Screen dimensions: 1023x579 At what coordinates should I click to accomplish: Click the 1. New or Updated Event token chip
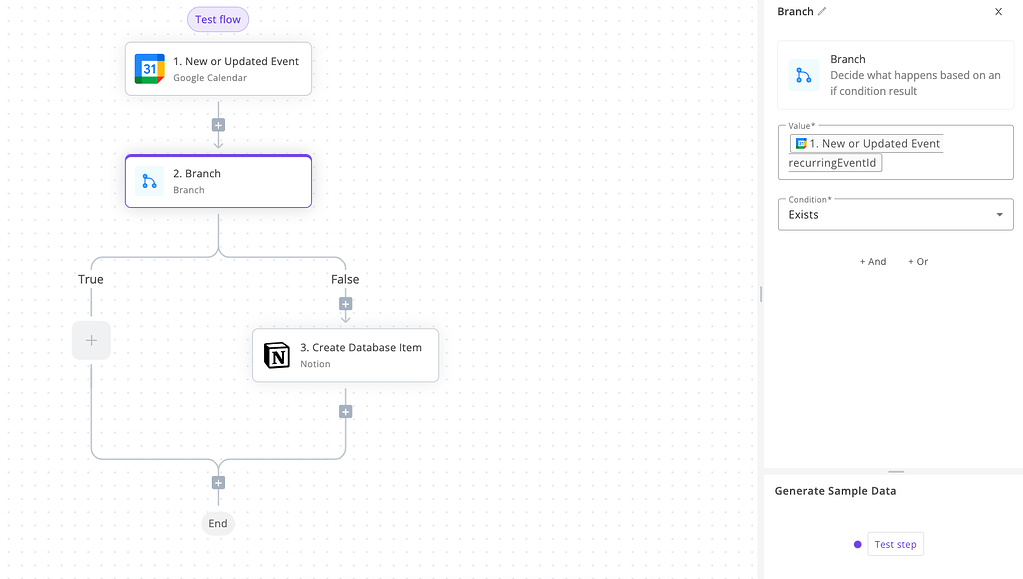tap(866, 143)
